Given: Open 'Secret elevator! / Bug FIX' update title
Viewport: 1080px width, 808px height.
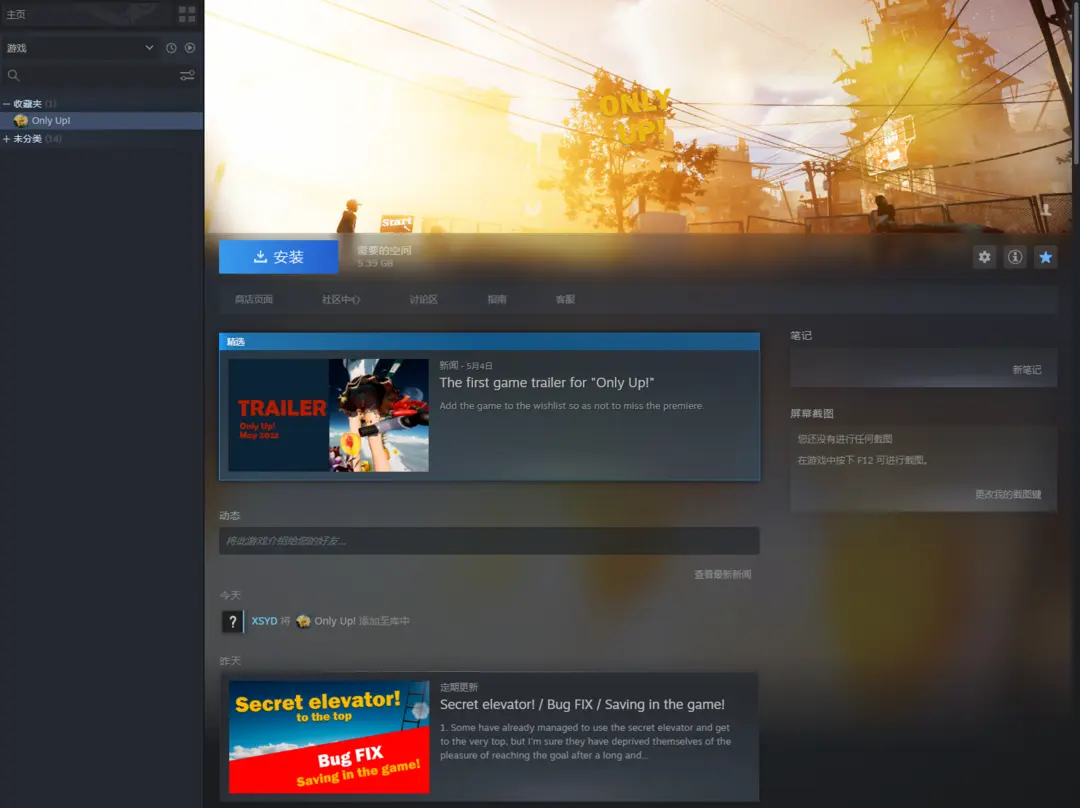Looking at the screenshot, I should pyautogui.click(x=582, y=705).
